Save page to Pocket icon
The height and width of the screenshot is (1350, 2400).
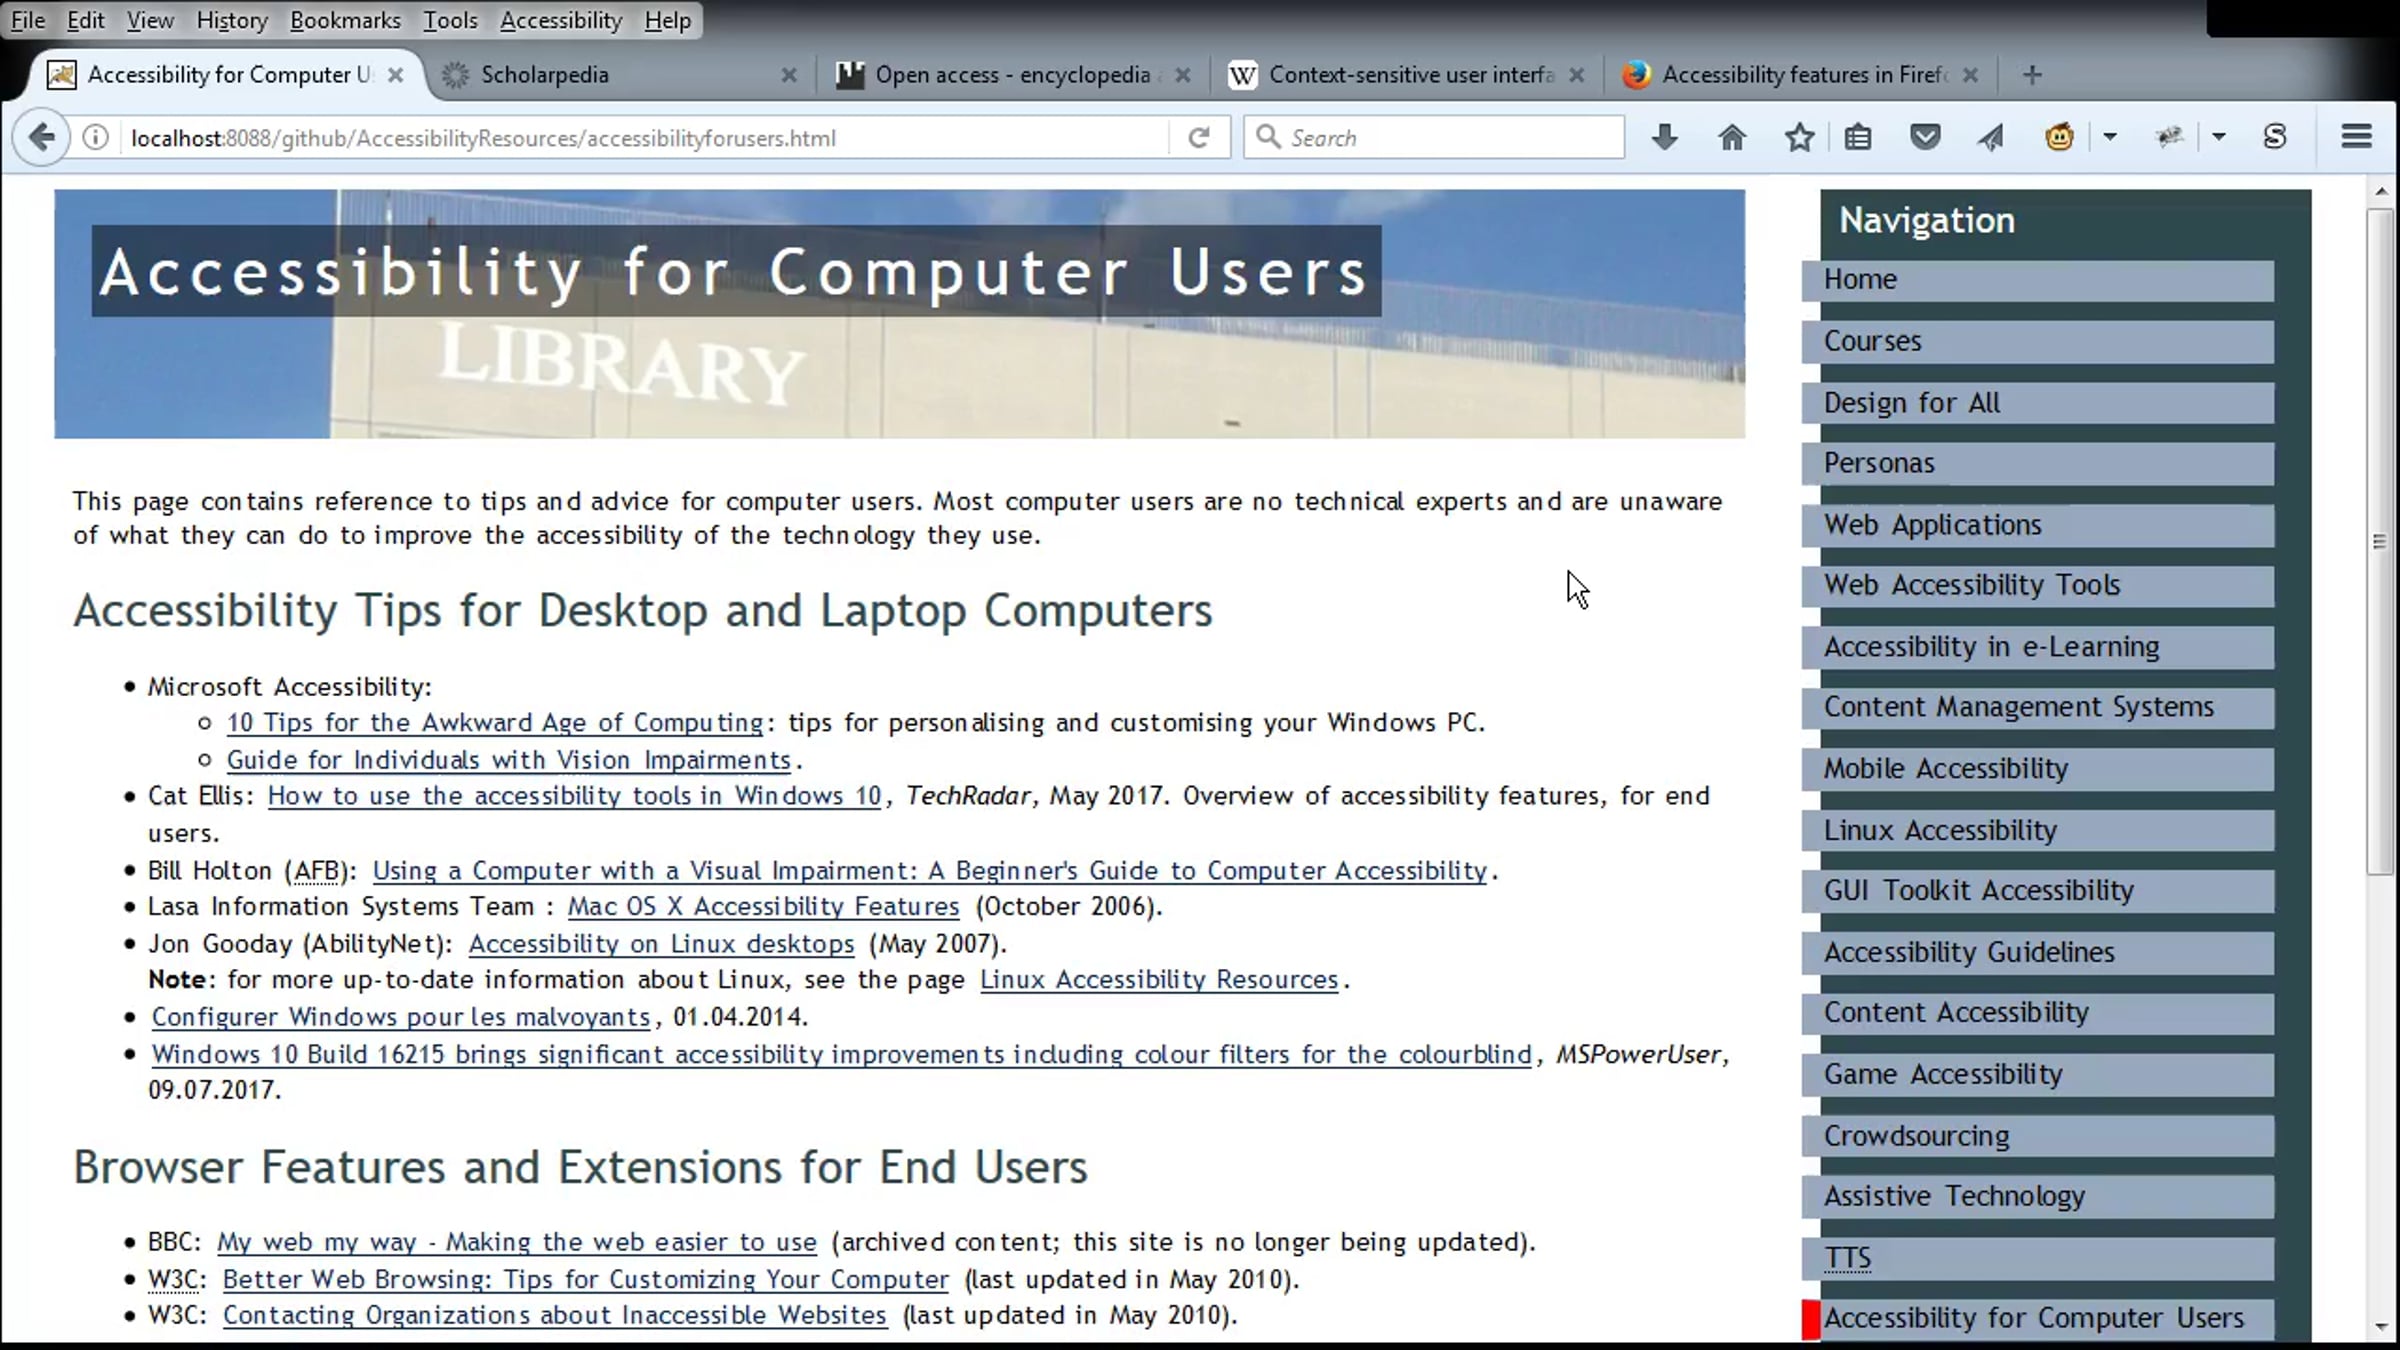(1925, 137)
